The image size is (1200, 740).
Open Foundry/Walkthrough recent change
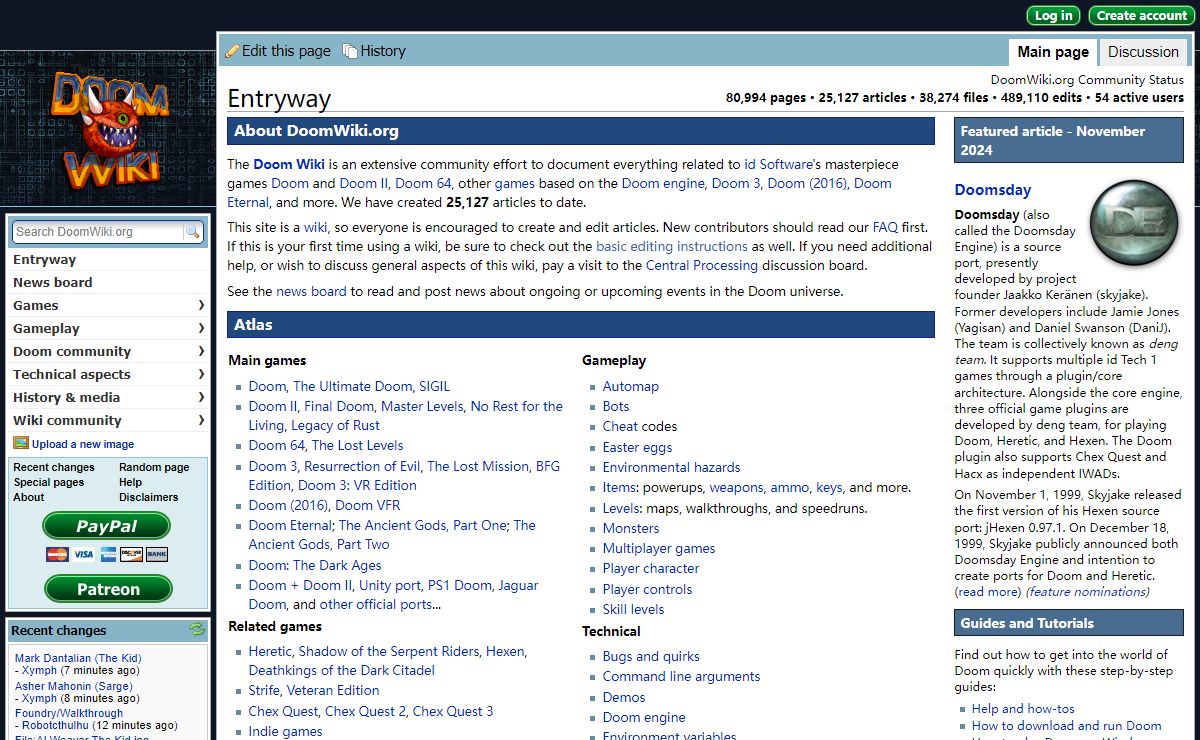pyautogui.click(x=69, y=713)
